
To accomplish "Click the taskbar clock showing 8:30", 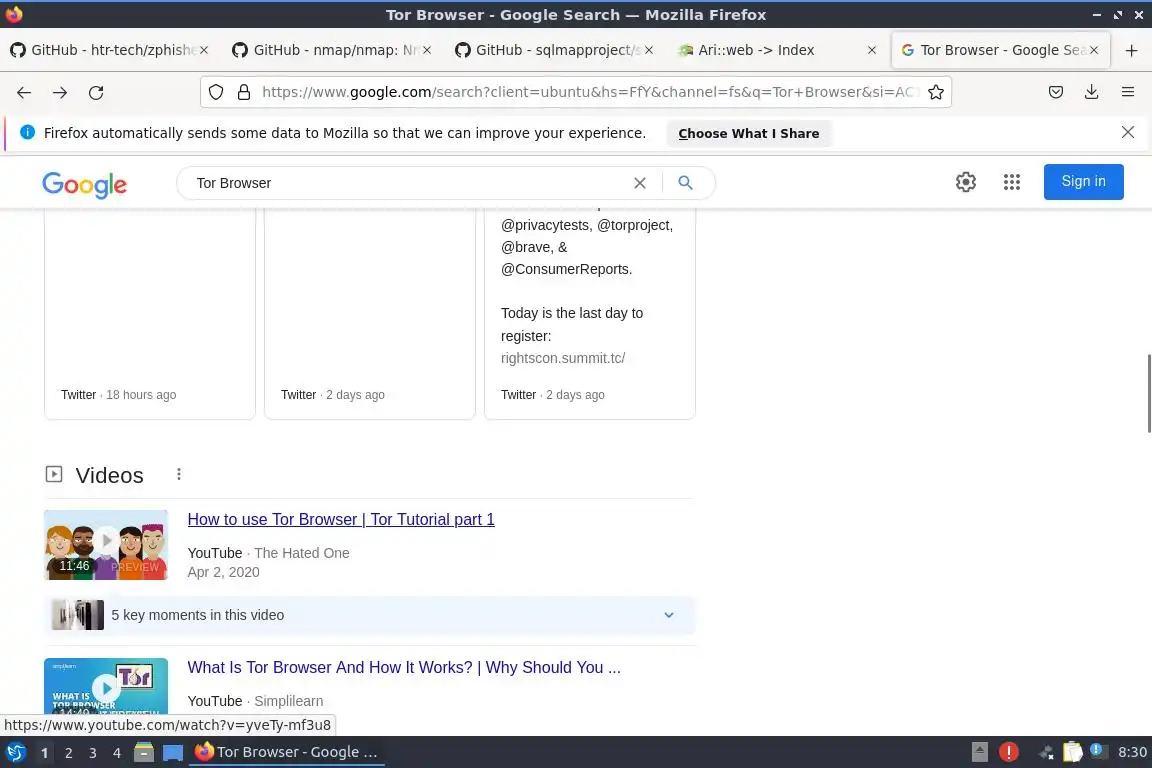I will tap(1132, 752).
